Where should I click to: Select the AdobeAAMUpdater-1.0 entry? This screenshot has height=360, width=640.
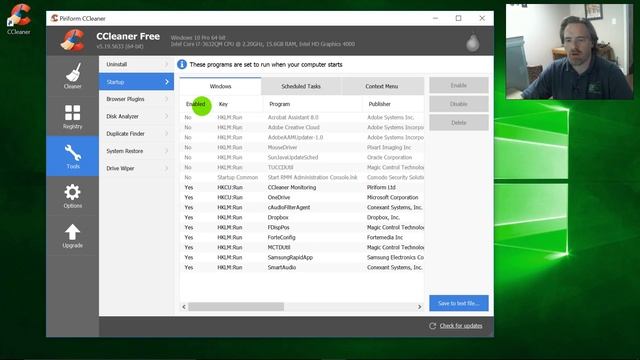coord(302,138)
